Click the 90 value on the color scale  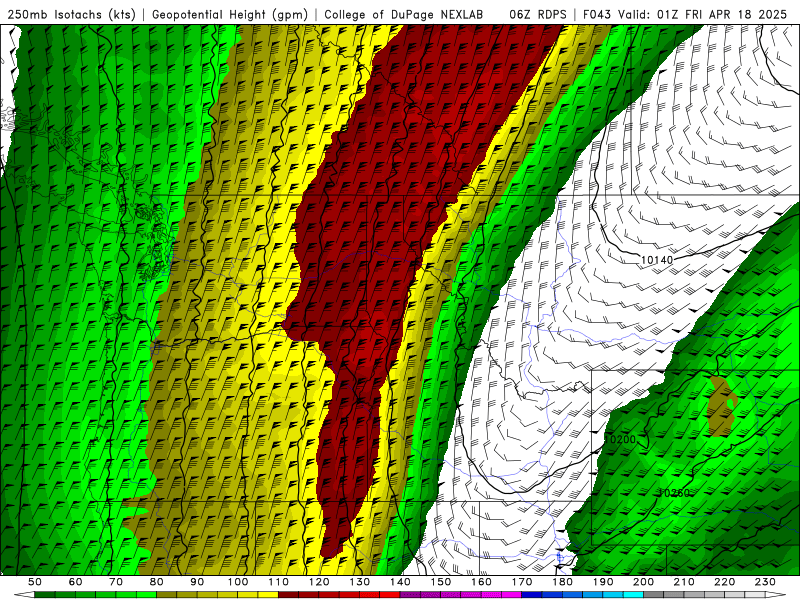tap(197, 582)
